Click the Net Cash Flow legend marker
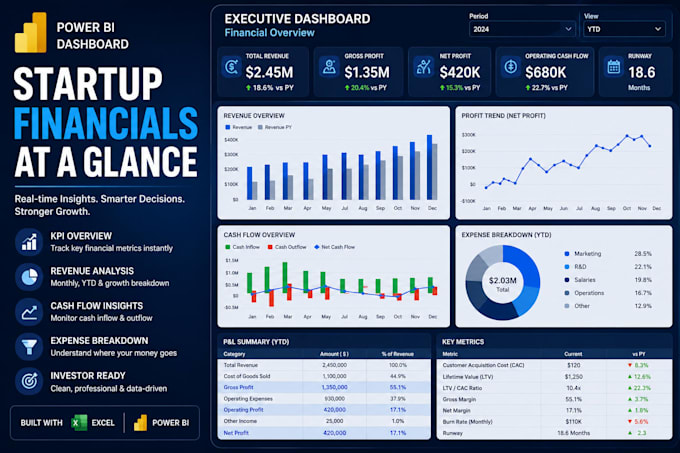Screen dimensions: 680x453 pos(317,247)
